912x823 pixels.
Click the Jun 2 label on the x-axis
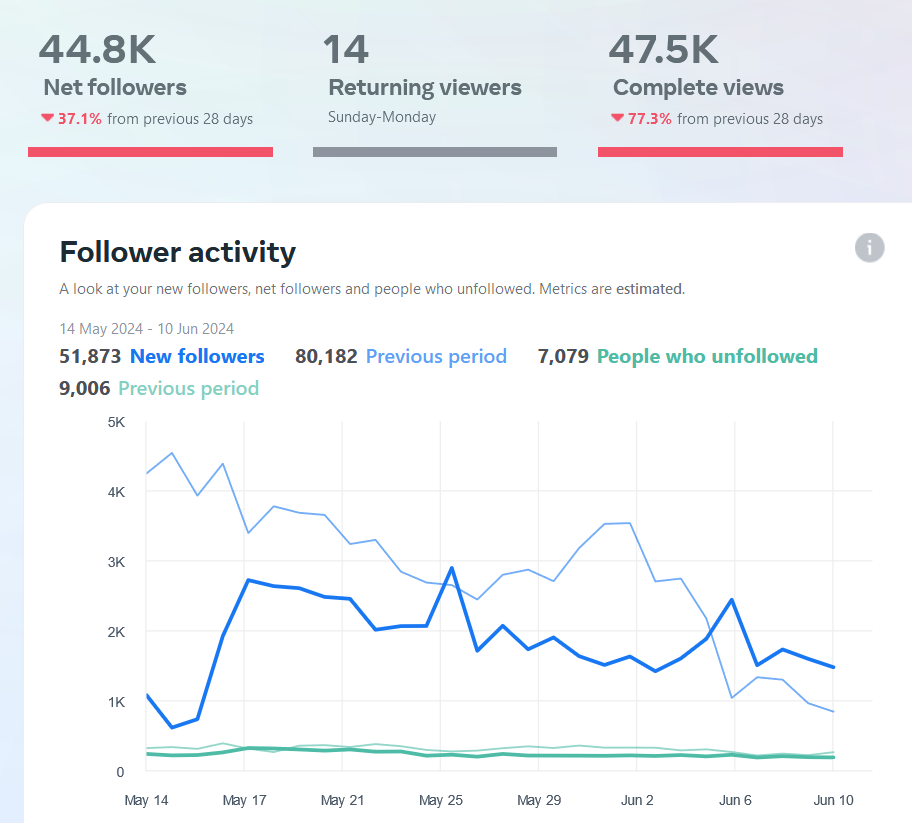point(637,800)
